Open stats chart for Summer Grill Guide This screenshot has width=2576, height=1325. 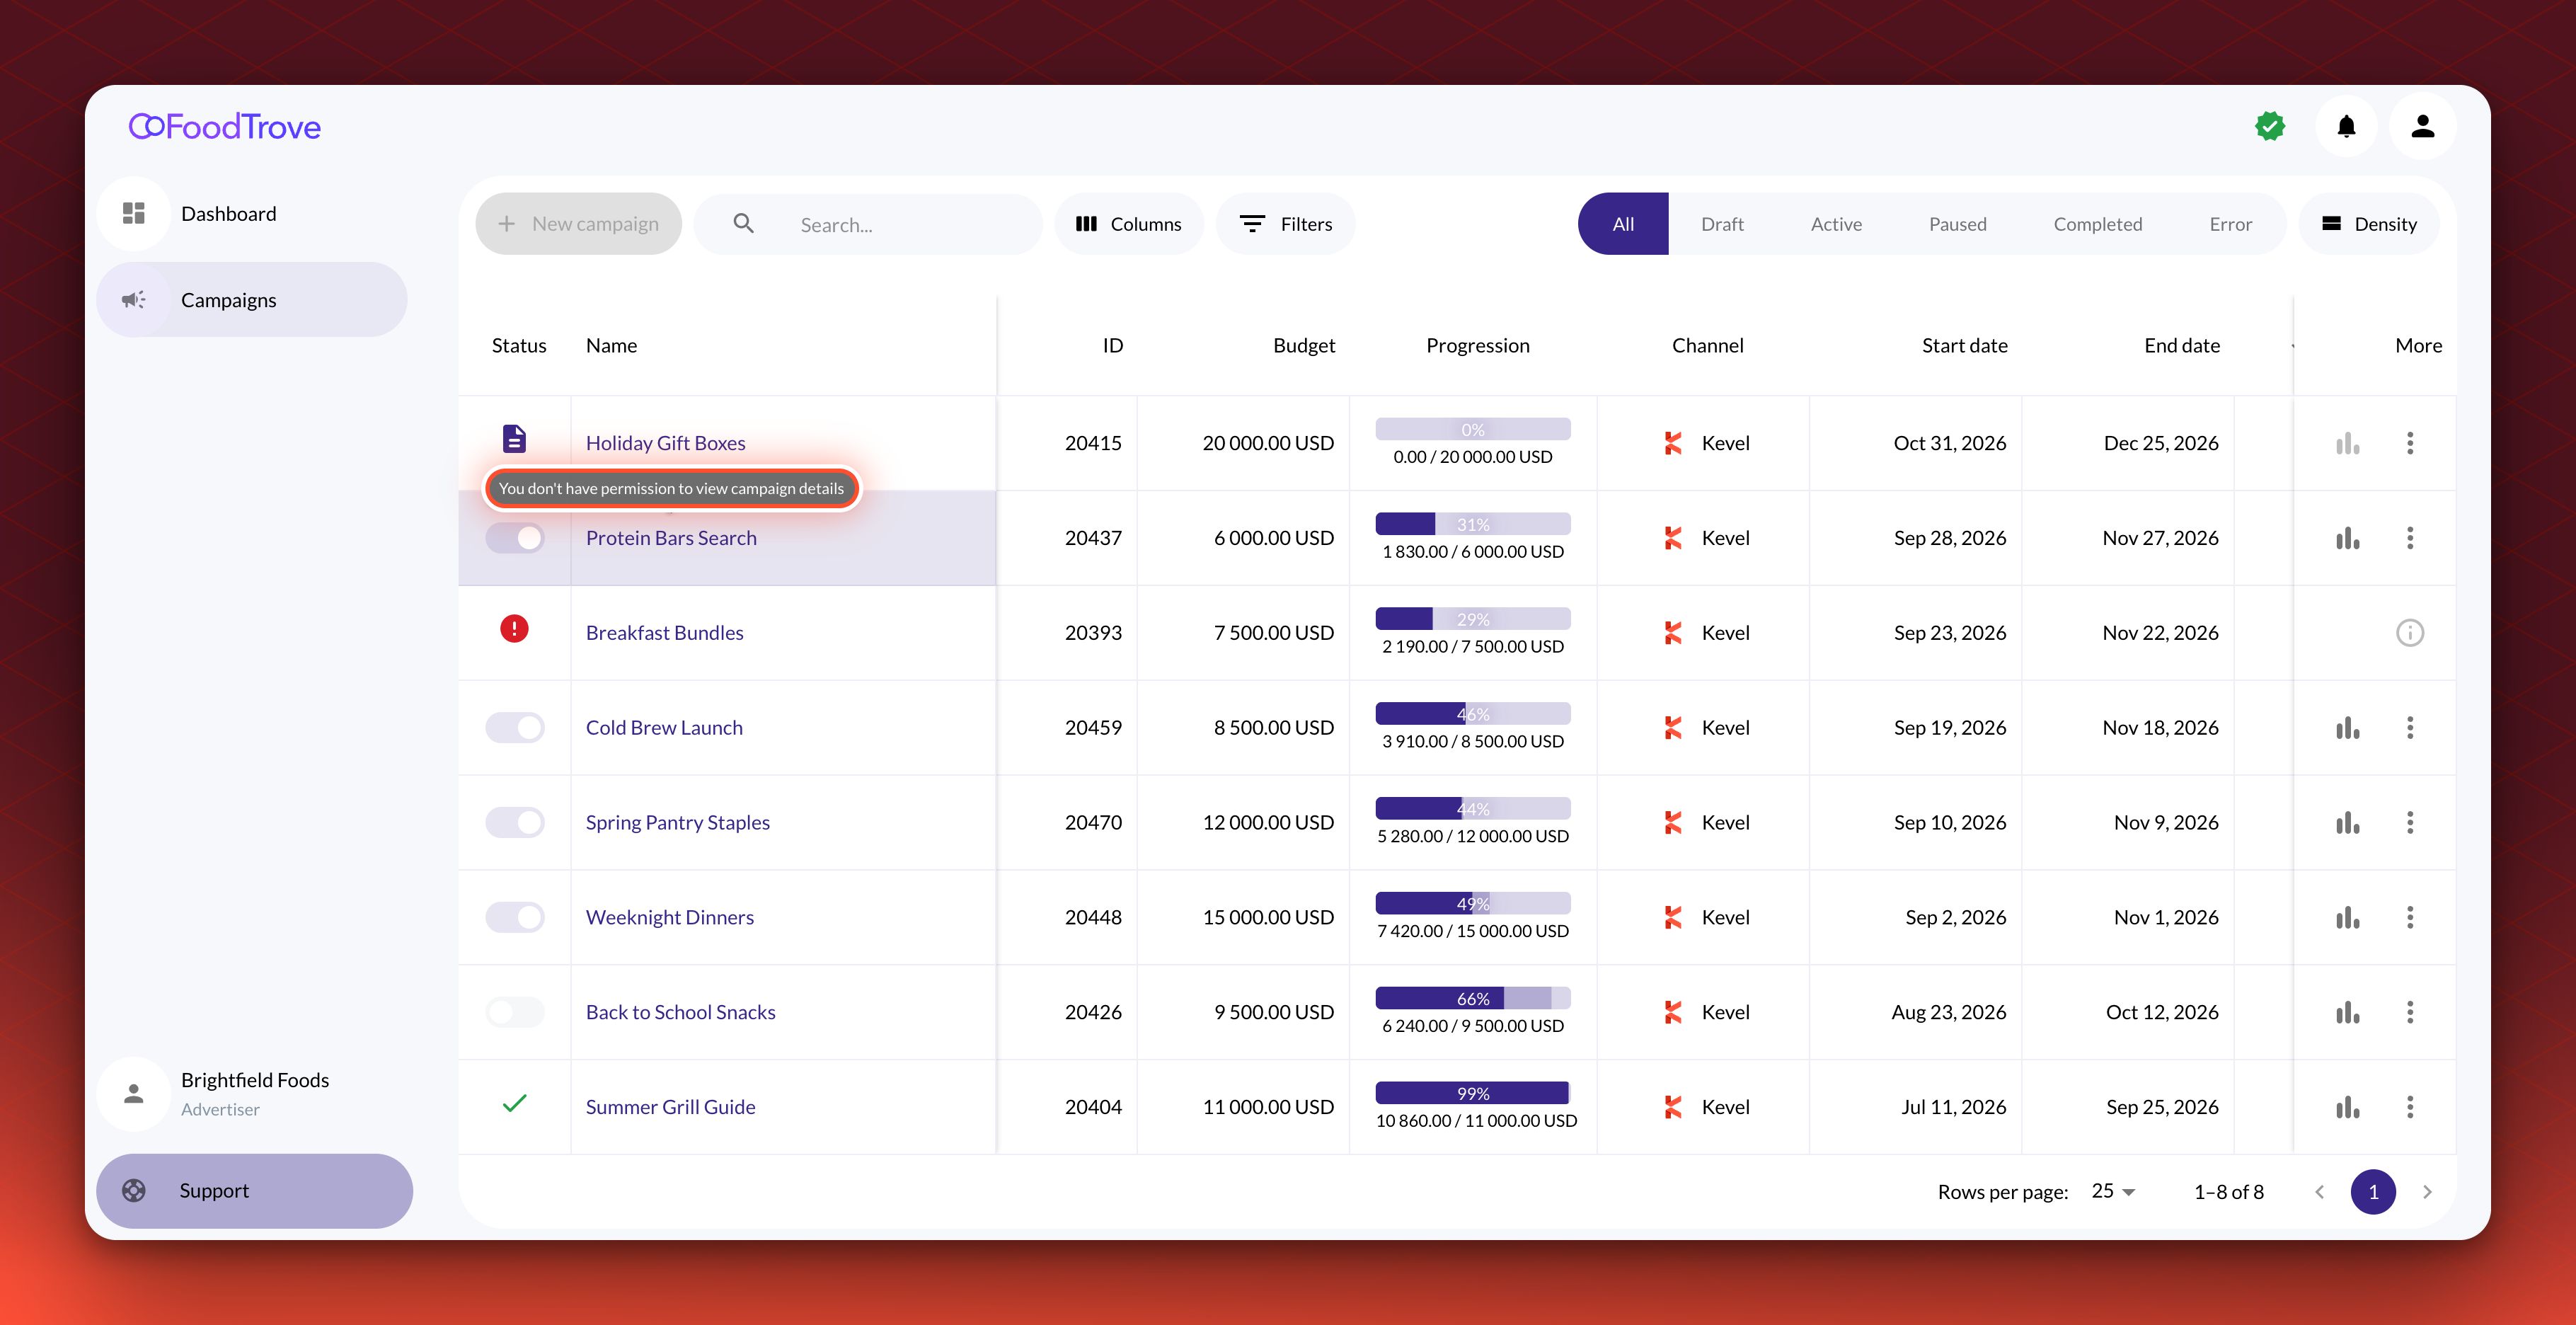click(2347, 1107)
